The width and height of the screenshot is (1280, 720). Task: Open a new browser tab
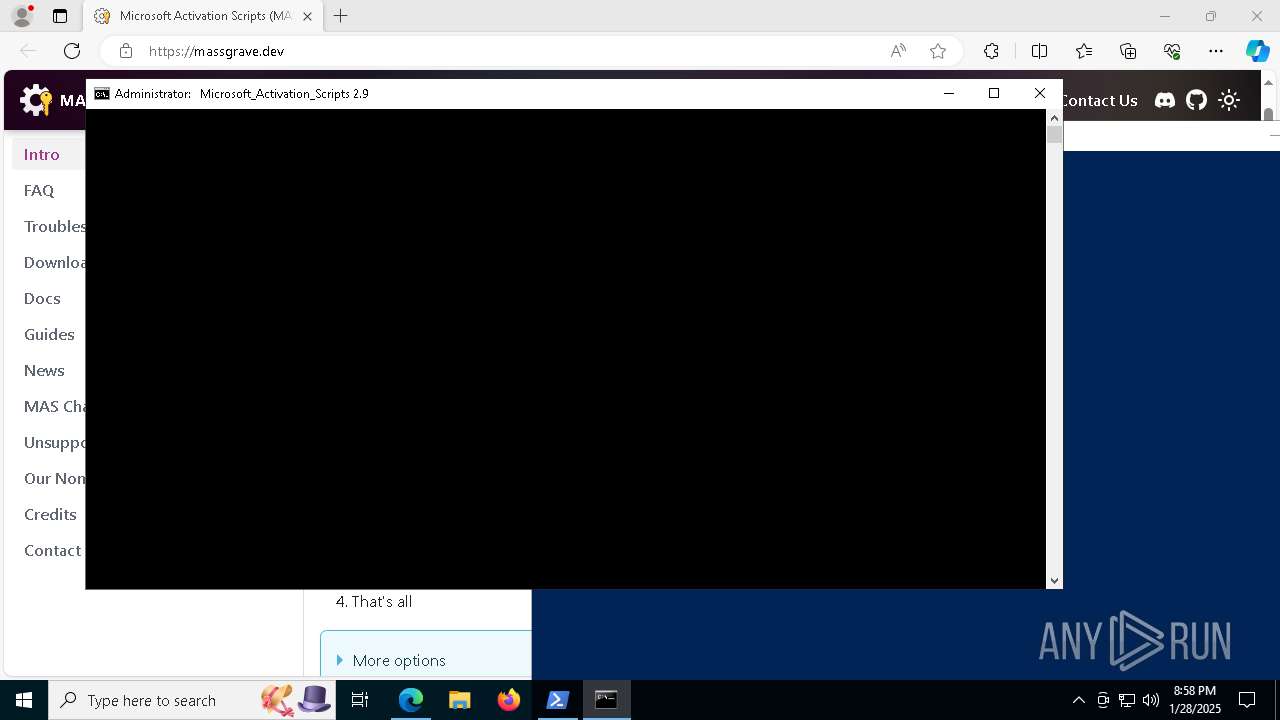coord(341,16)
